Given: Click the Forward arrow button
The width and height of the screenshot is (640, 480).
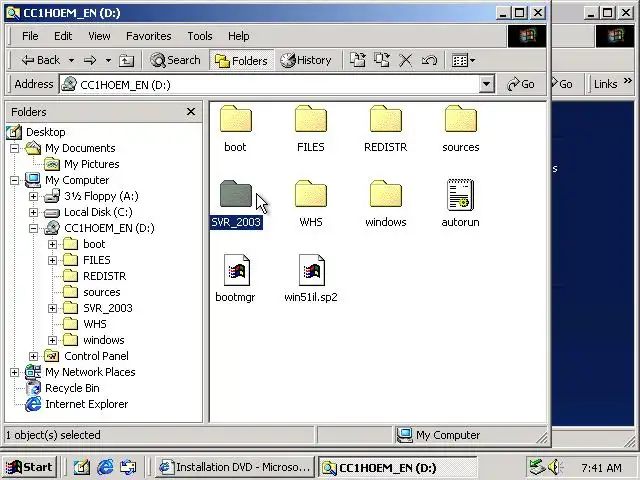Looking at the screenshot, I should [90, 60].
